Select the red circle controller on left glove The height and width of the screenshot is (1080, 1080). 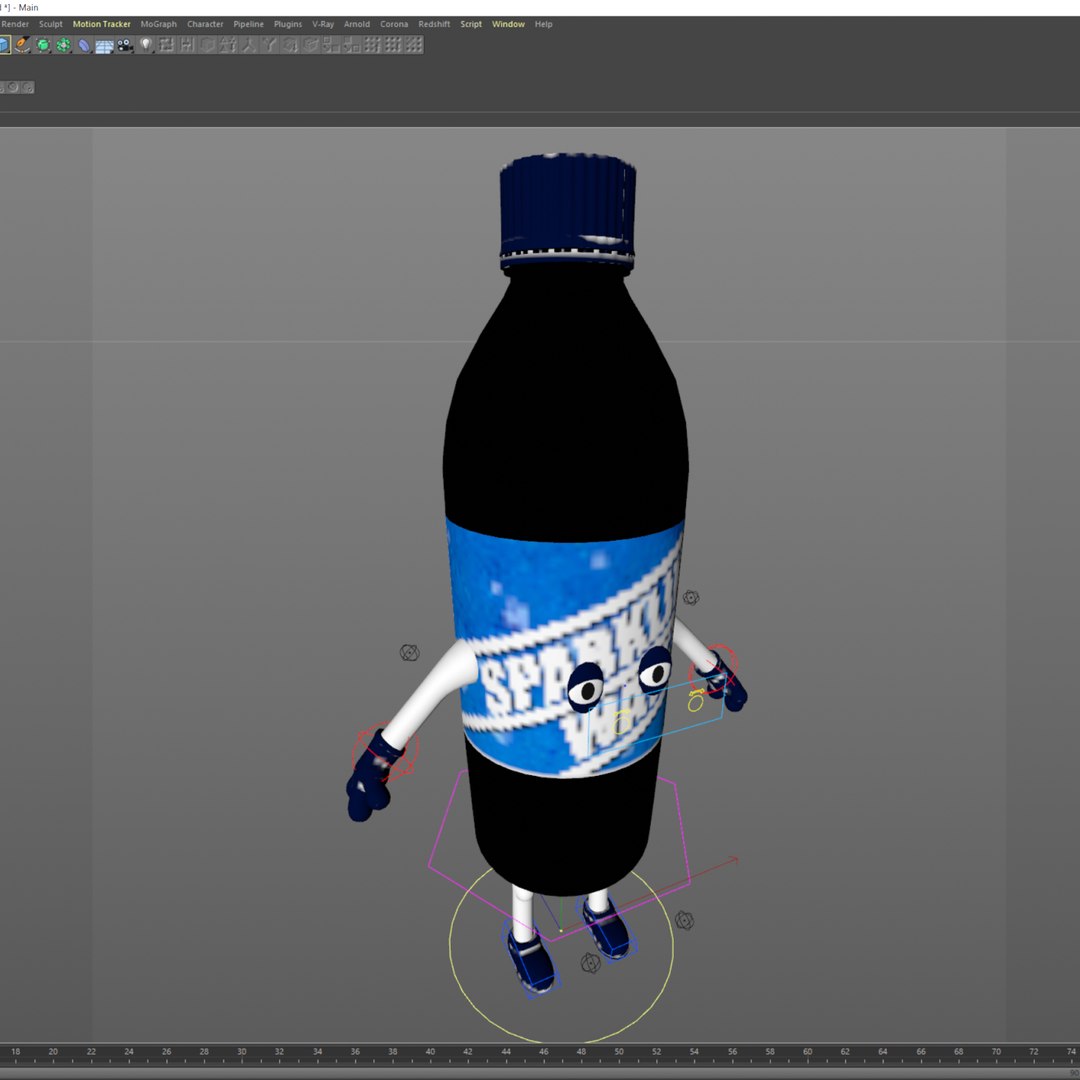coord(384,751)
